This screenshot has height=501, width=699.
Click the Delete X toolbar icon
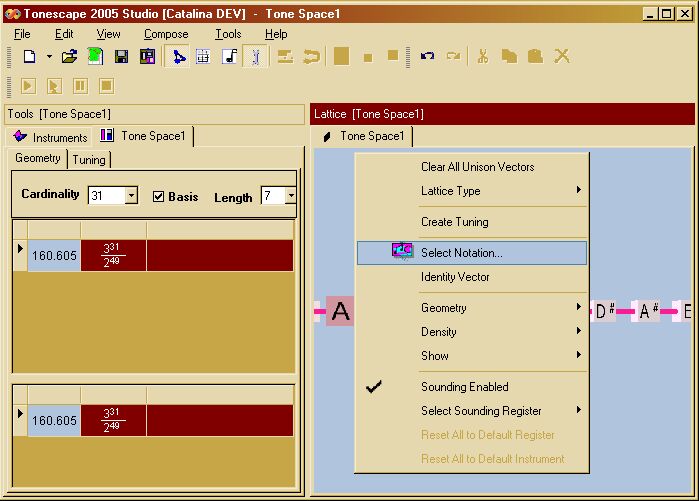562,56
